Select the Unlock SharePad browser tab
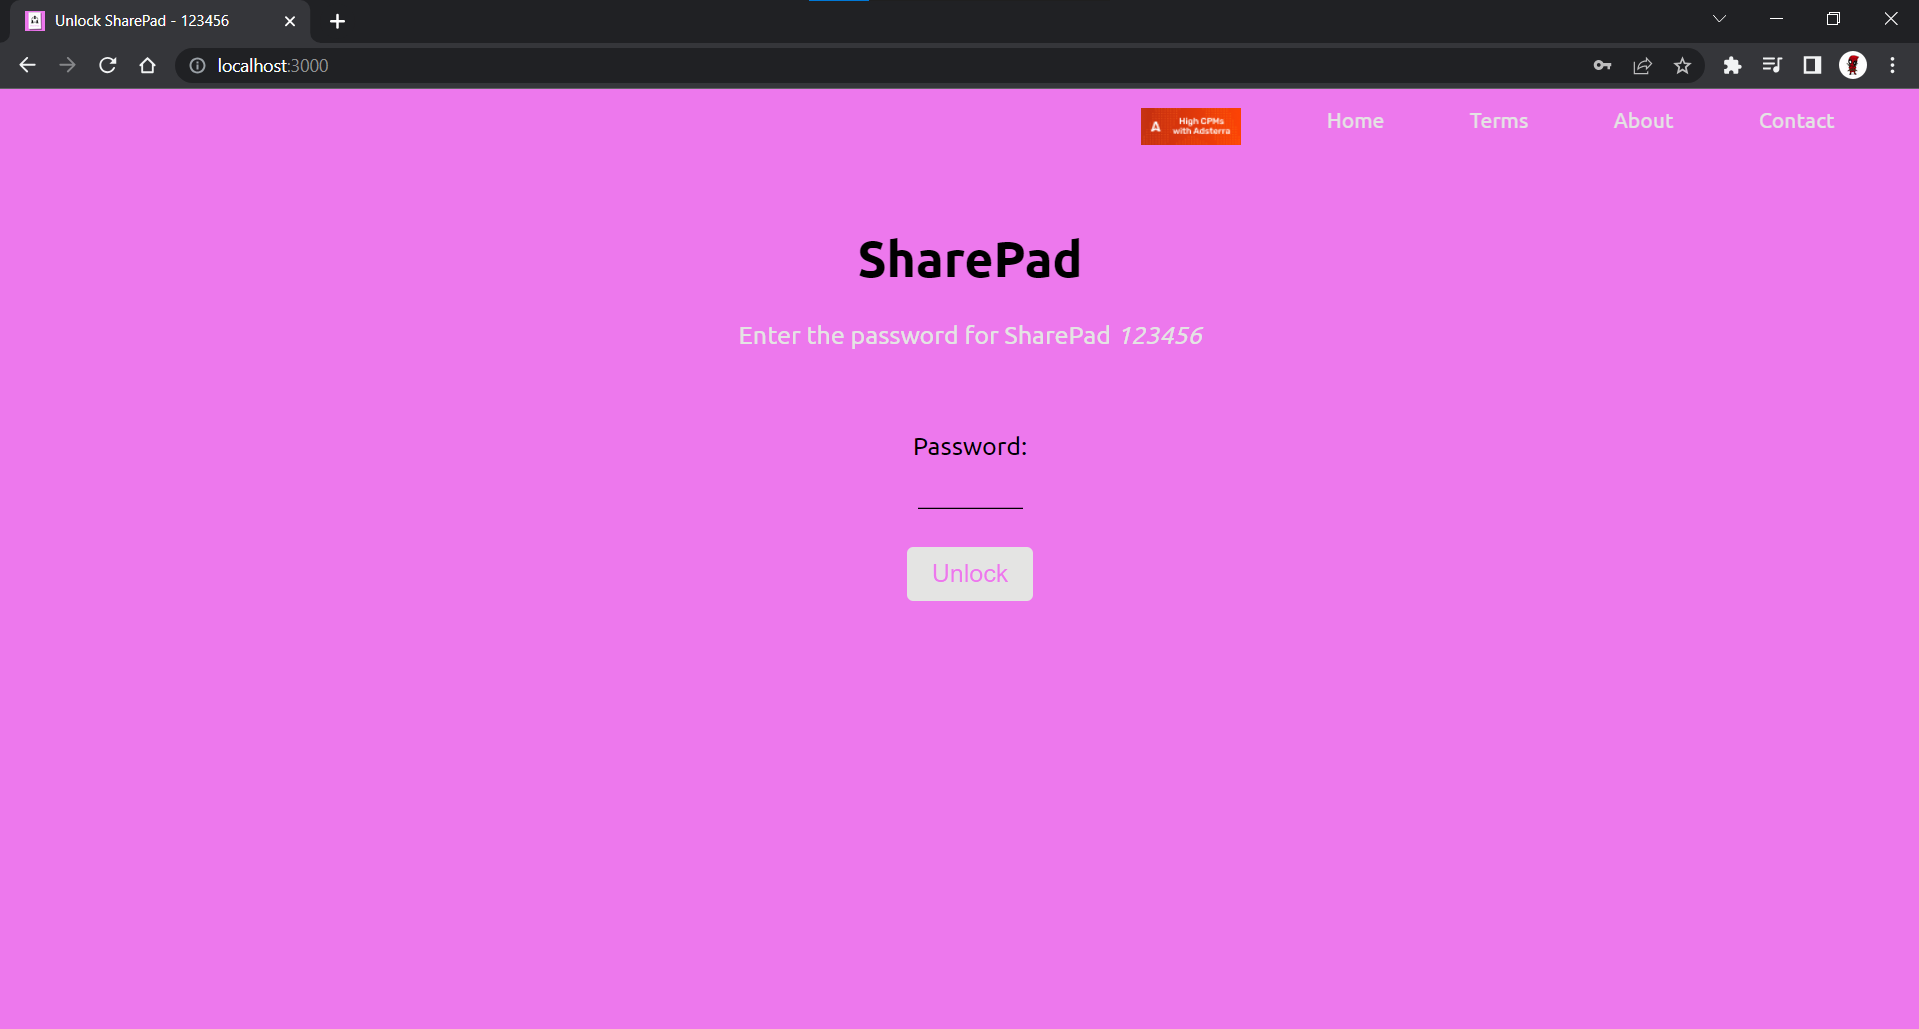The image size is (1919, 1029). point(140,20)
